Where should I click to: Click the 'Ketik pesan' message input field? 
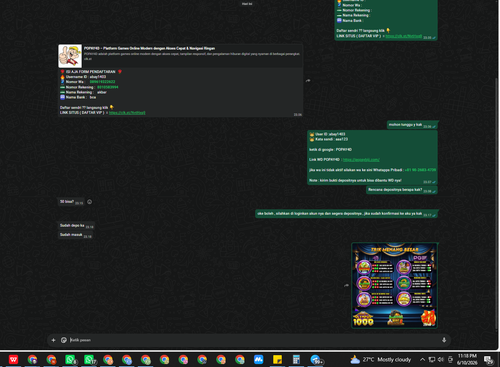253,340
